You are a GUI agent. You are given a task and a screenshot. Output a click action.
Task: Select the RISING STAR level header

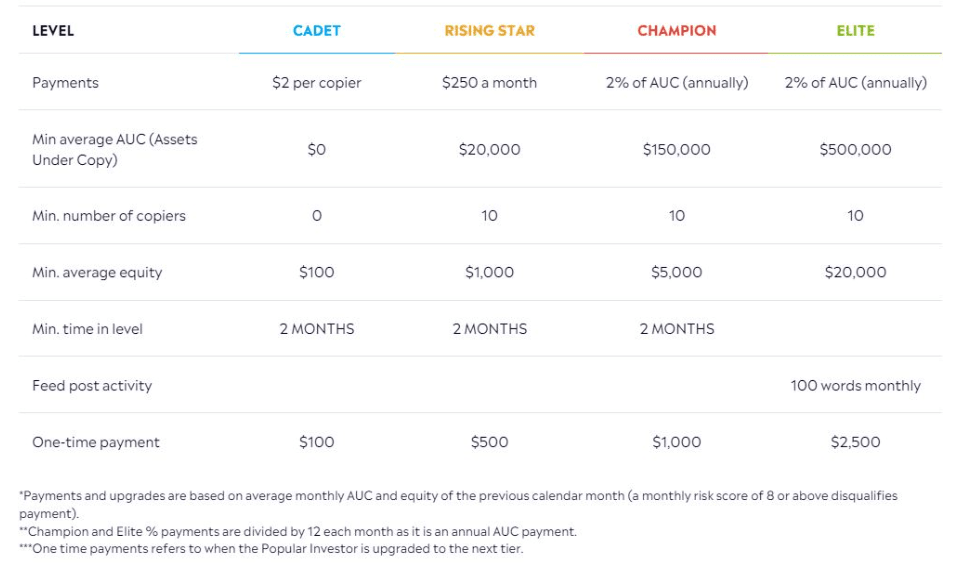pos(489,31)
